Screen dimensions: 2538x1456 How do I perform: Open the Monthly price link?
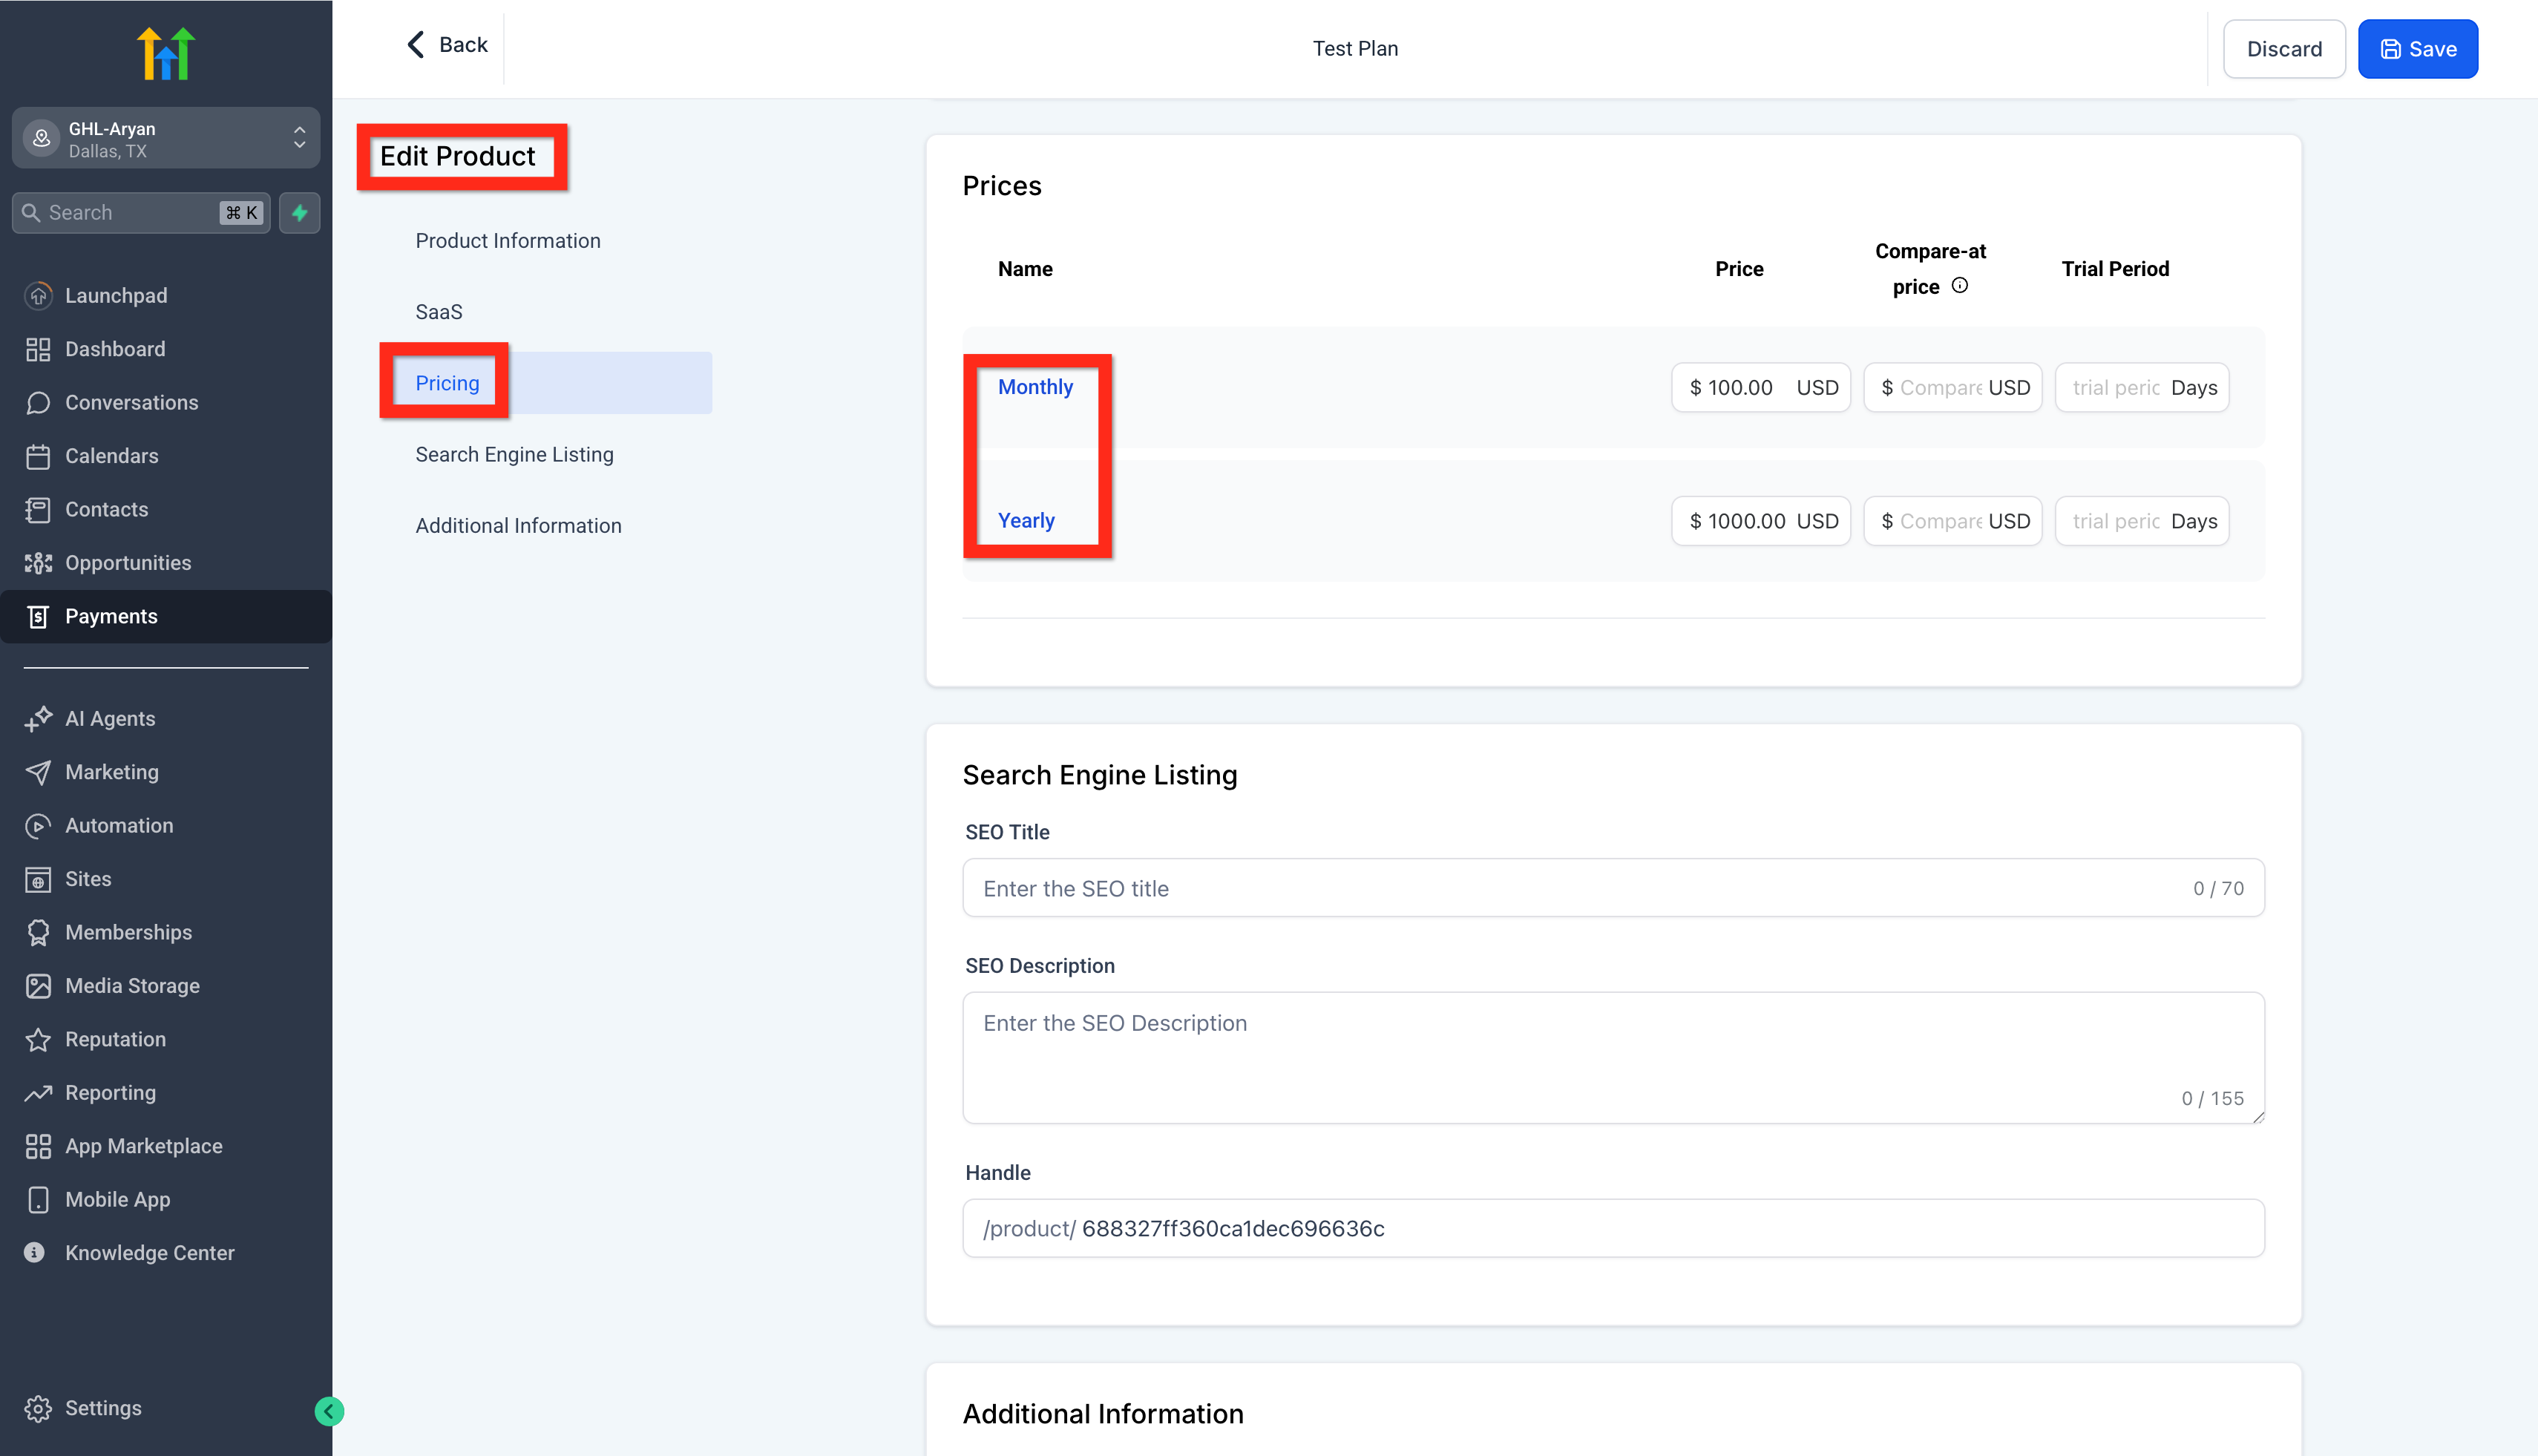point(1035,387)
